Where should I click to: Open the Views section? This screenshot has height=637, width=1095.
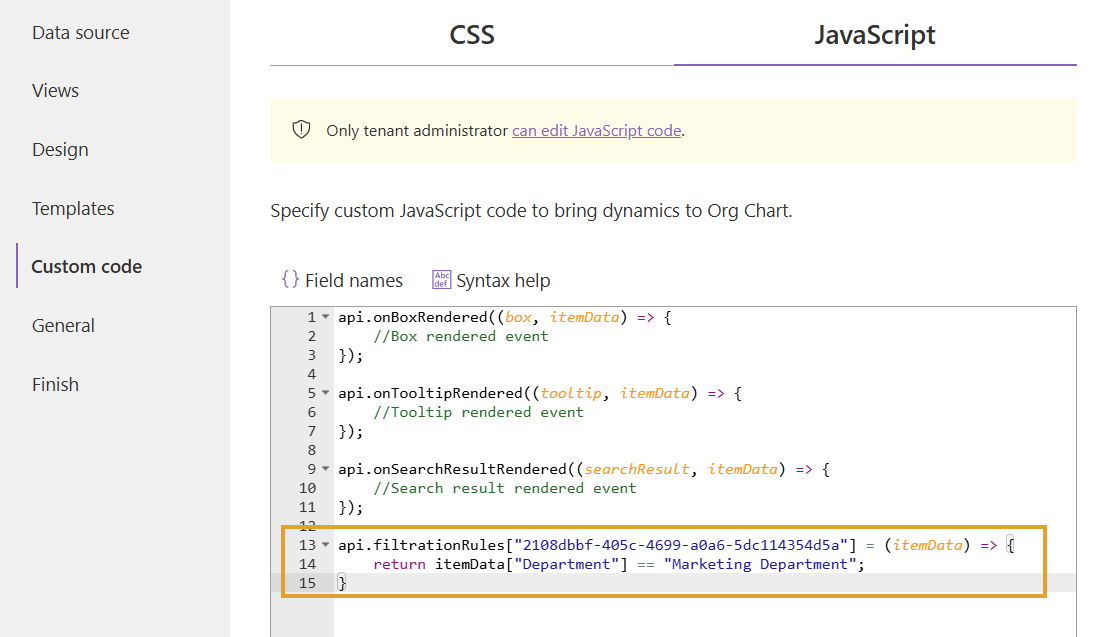[55, 91]
